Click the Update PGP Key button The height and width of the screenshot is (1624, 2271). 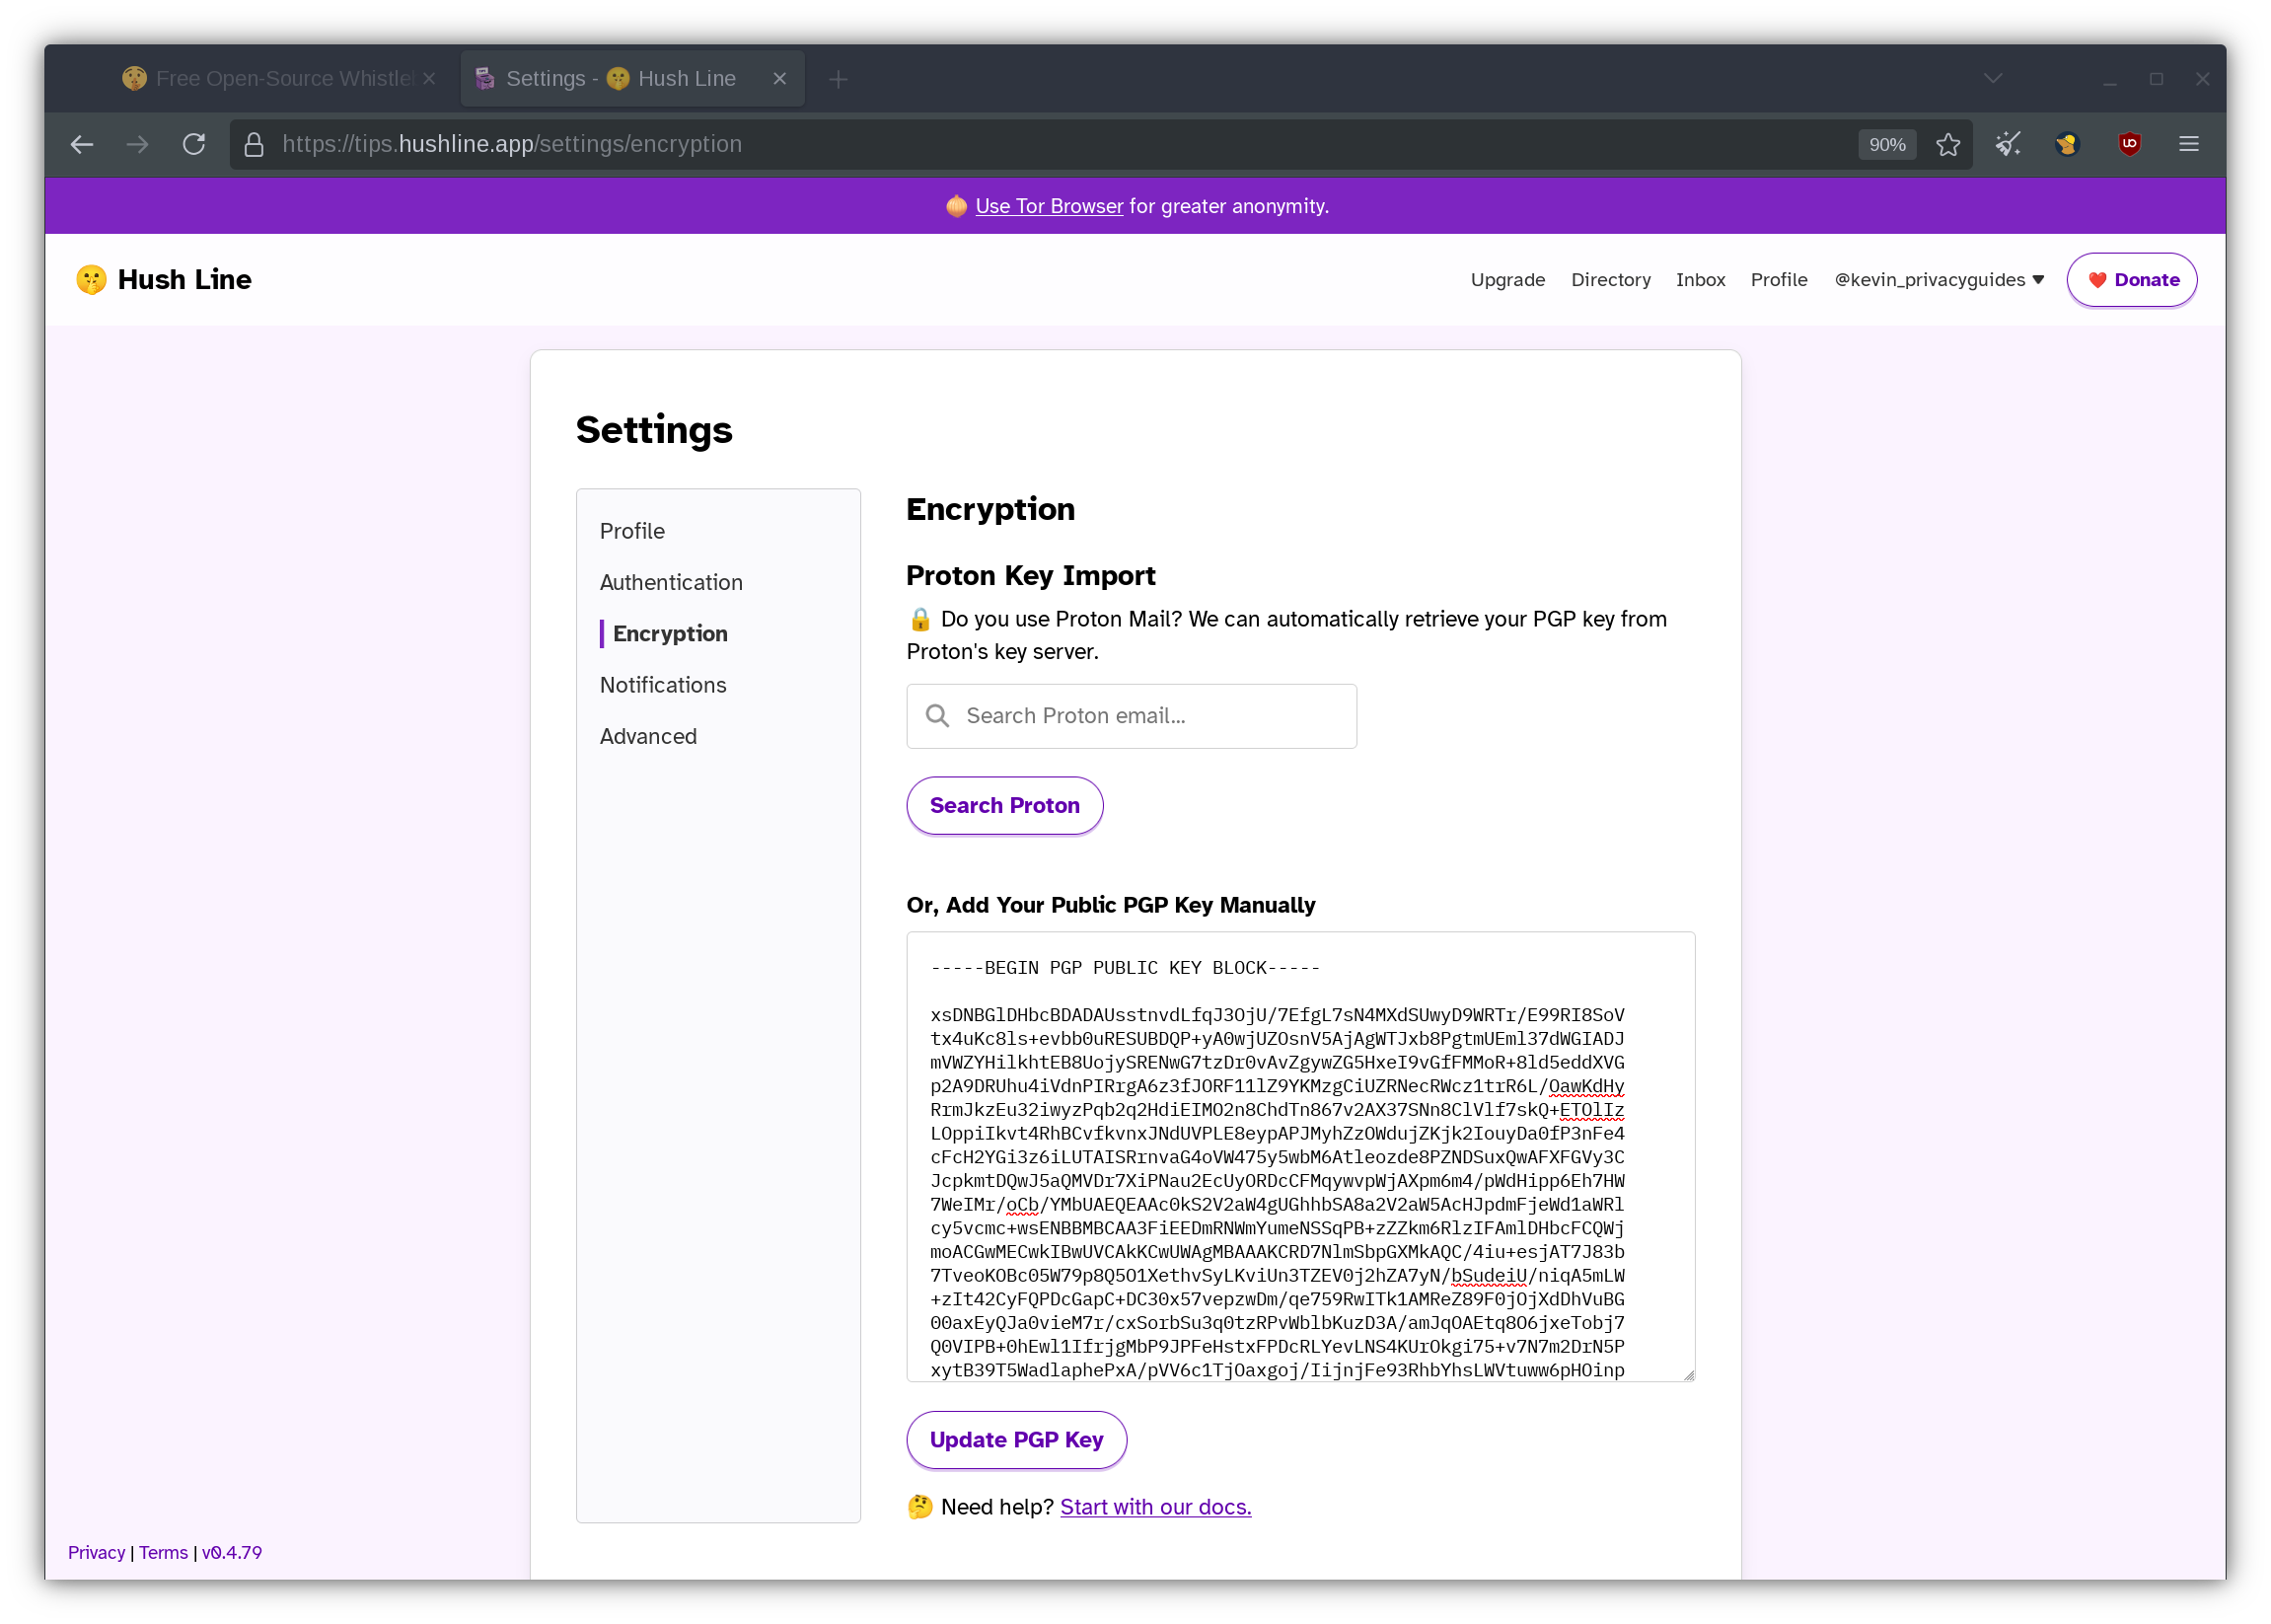[1016, 1439]
